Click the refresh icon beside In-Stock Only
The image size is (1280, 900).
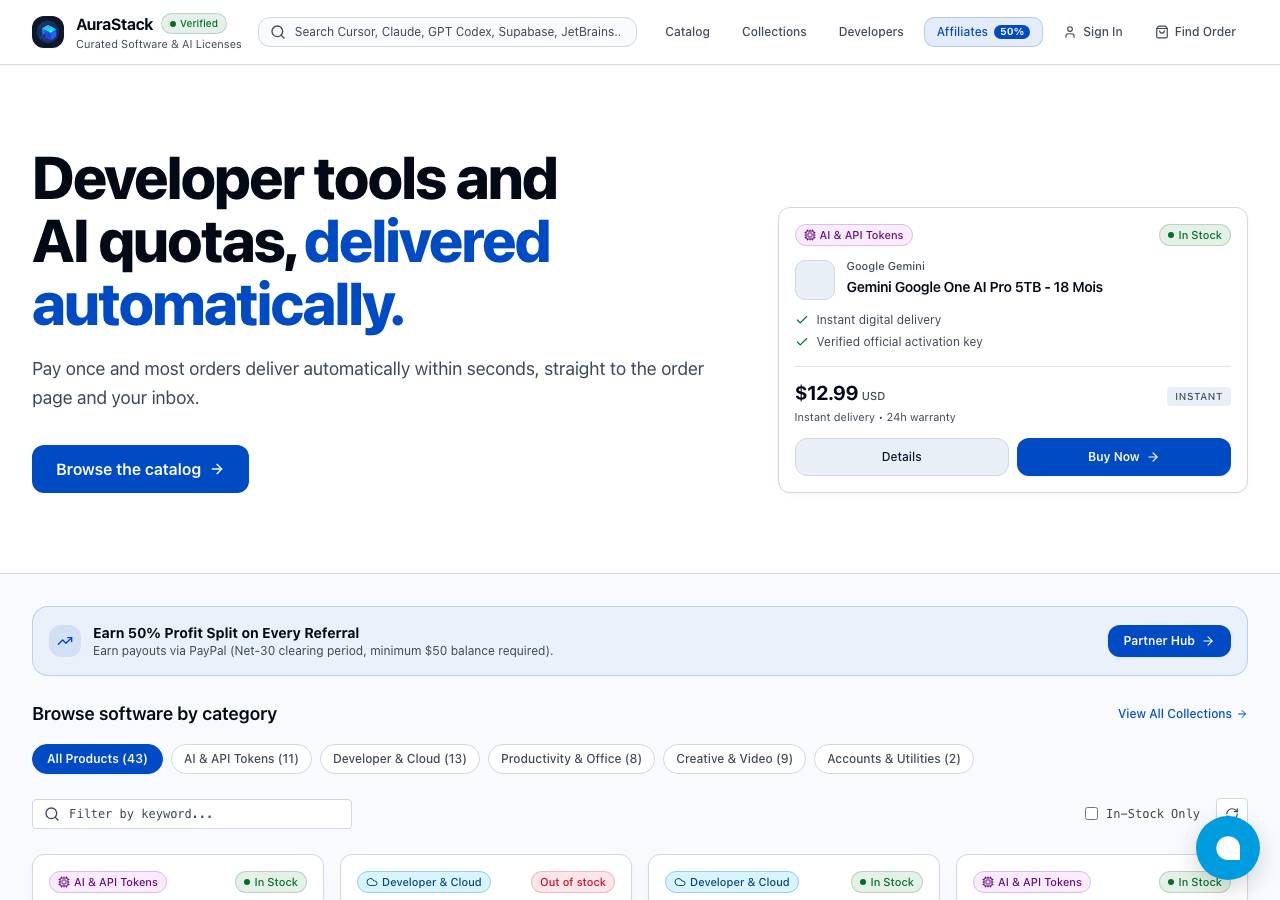1232,814
